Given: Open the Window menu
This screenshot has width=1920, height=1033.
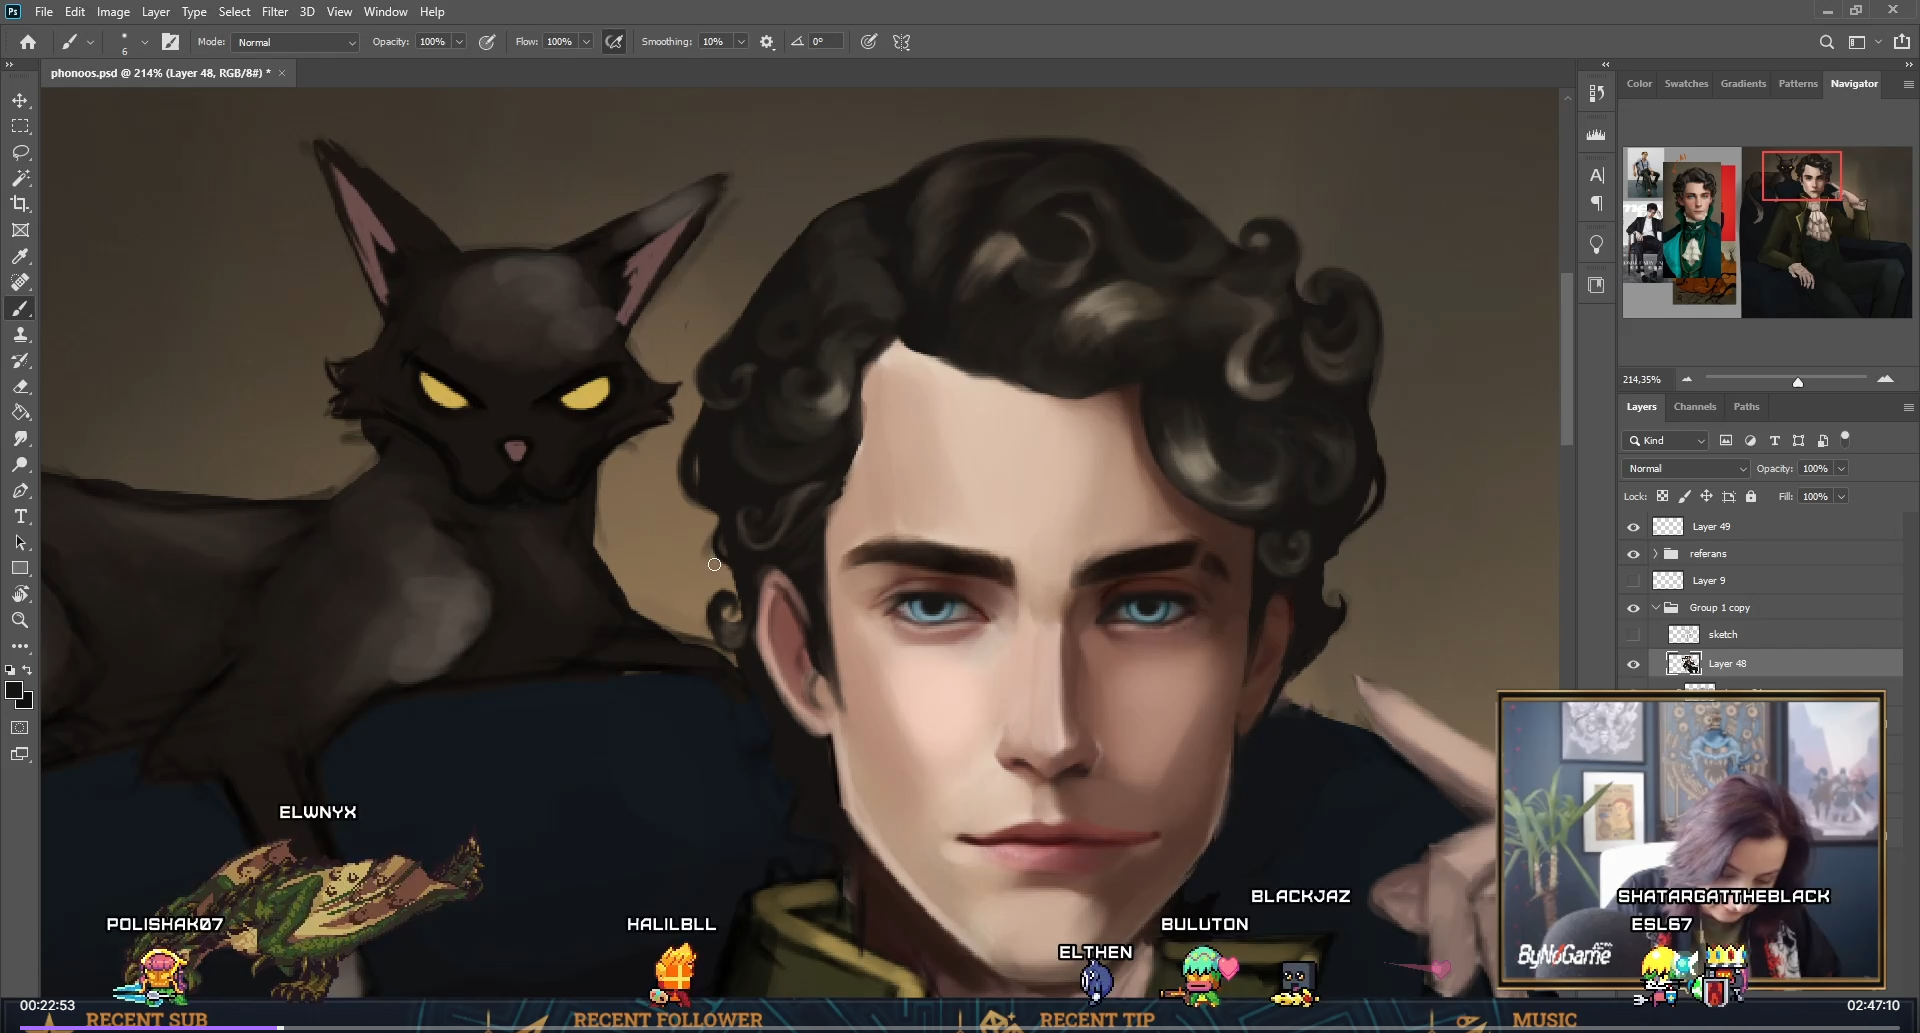Looking at the screenshot, I should click(385, 12).
